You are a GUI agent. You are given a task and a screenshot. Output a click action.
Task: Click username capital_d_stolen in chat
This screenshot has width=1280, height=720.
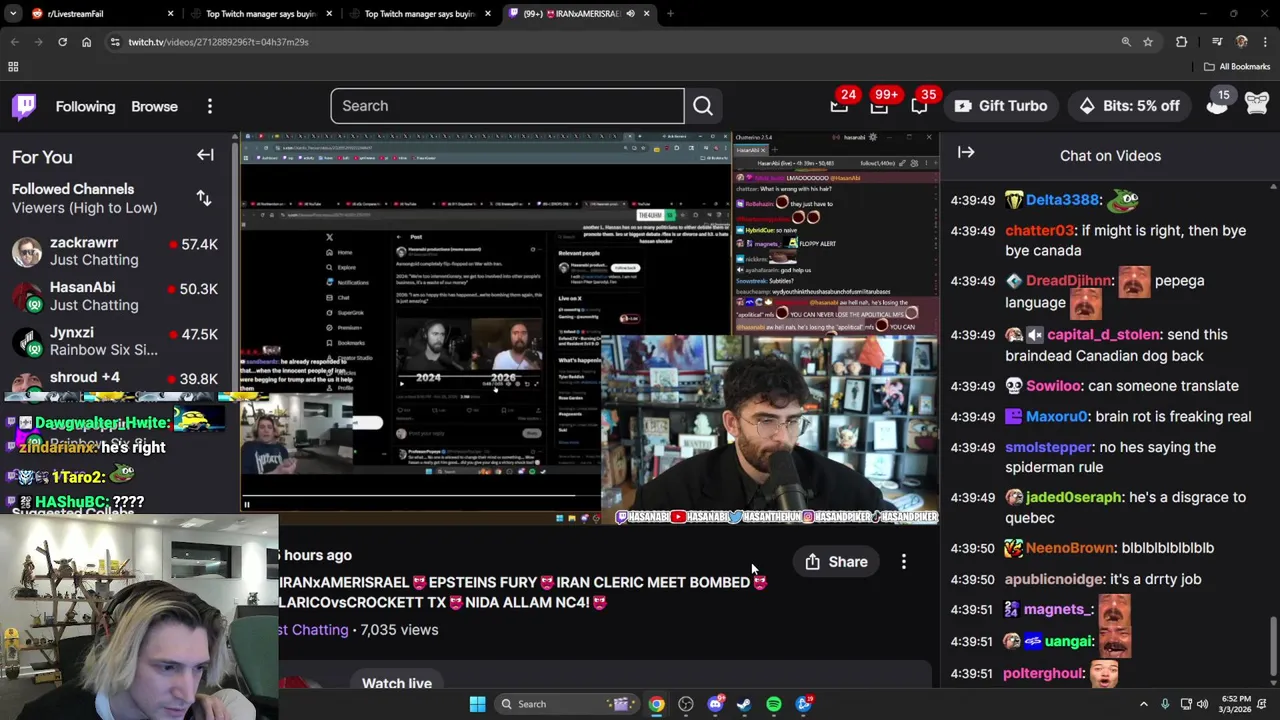[x=1104, y=335]
